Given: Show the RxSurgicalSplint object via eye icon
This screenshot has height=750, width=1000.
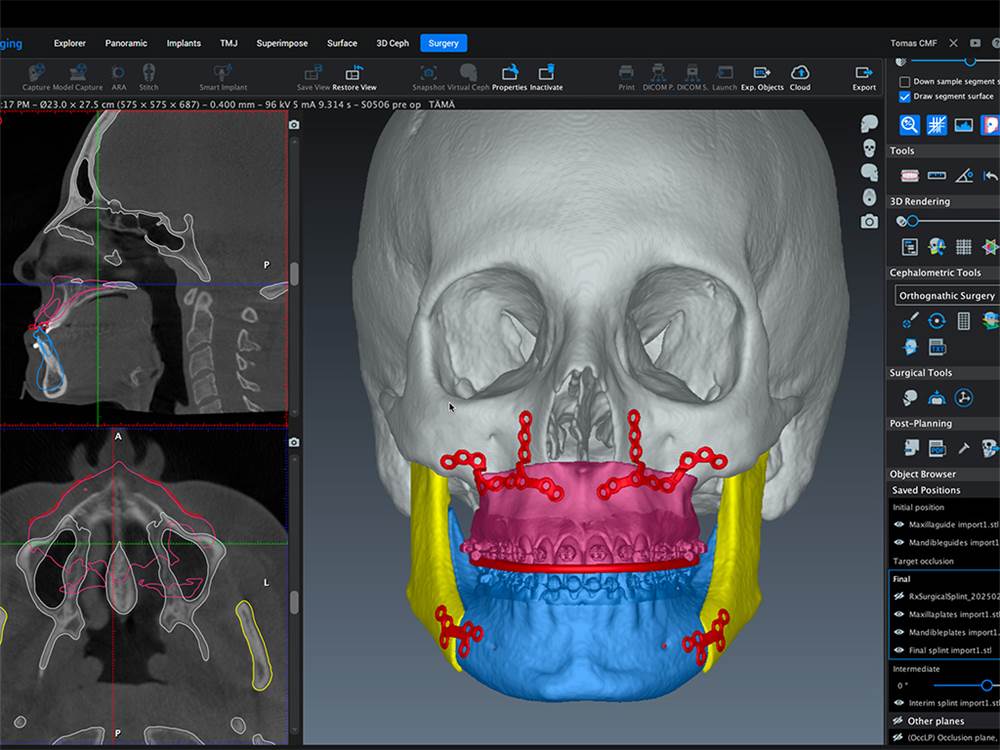Looking at the screenshot, I should tap(899, 595).
